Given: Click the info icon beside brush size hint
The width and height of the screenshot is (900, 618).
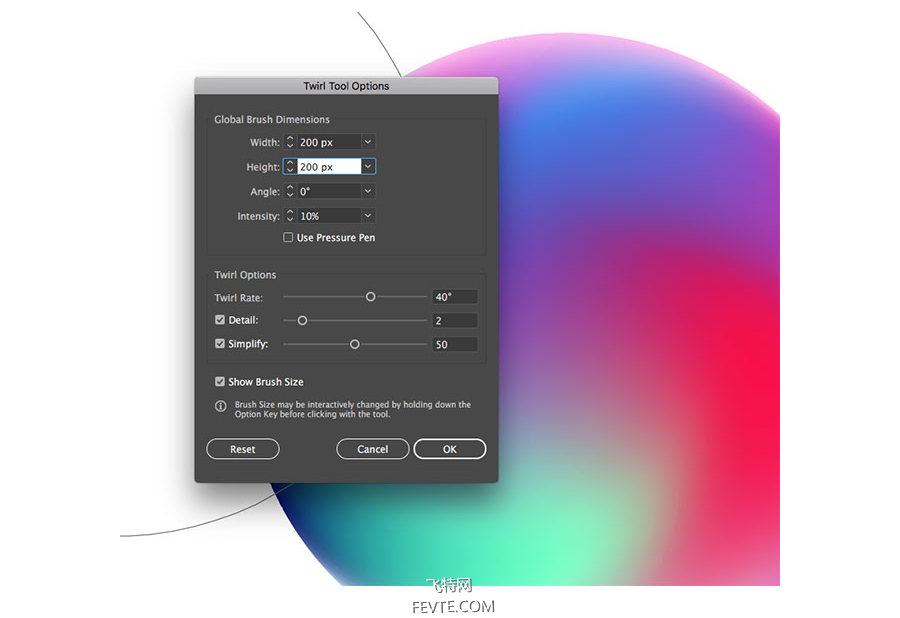Looking at the screenshot, I should tap(220, 406).
